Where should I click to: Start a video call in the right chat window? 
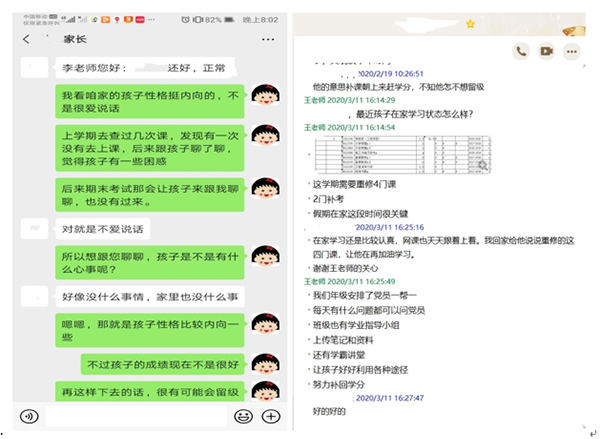(546, 51)
